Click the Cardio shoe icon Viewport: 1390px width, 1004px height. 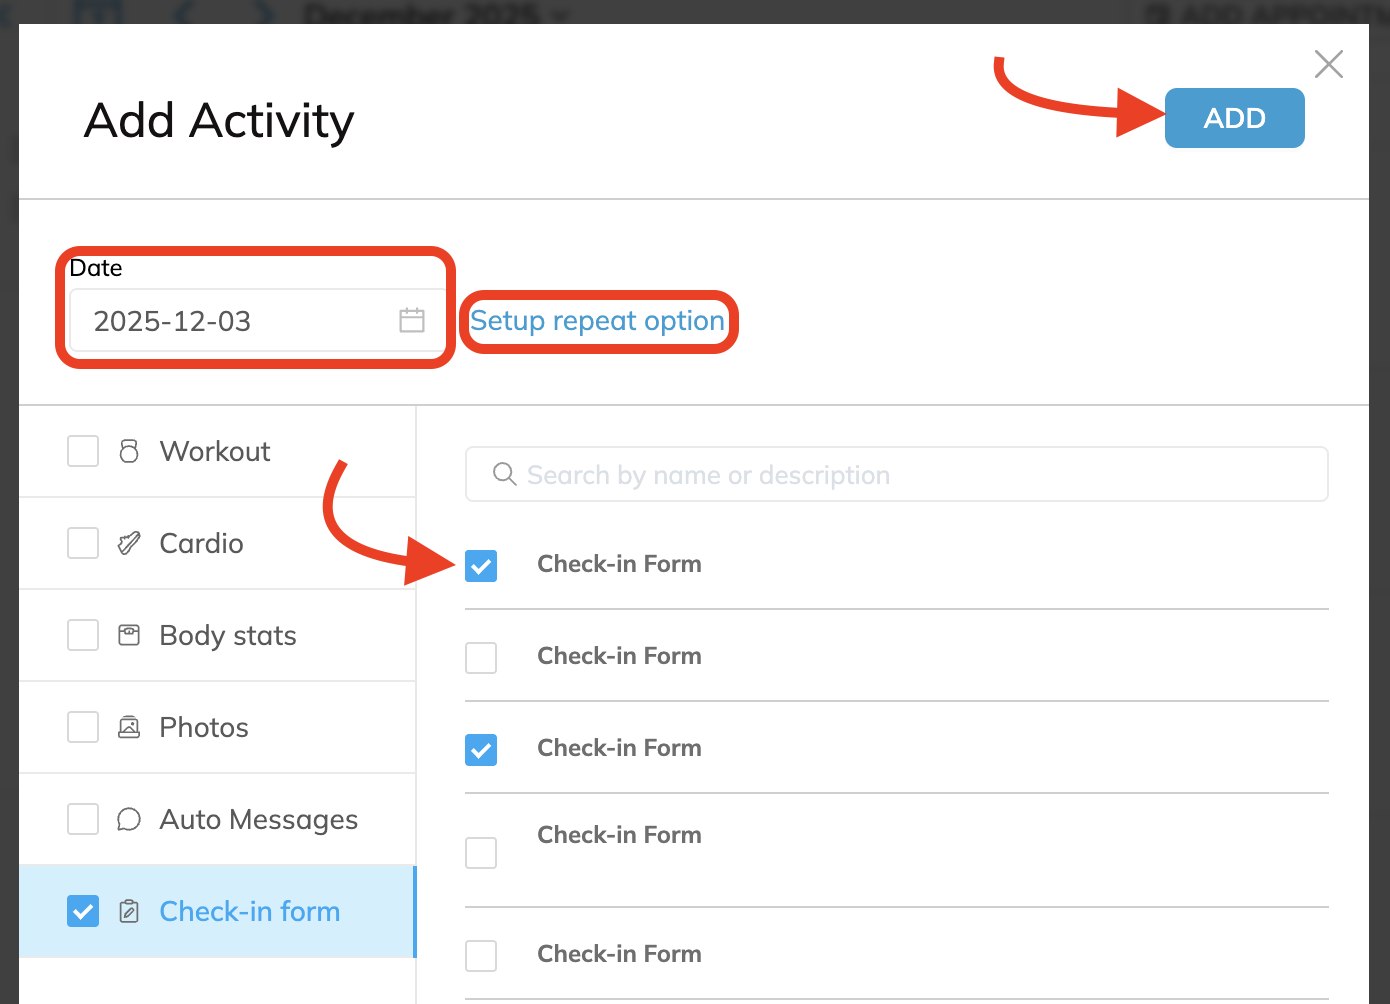[129, 543]
